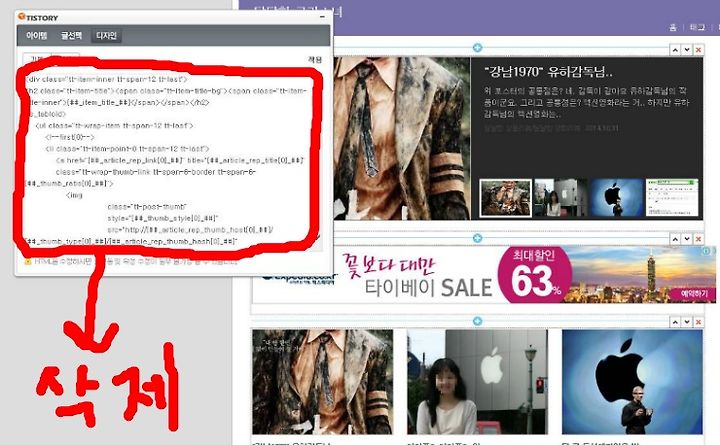Switch to the 아이템 tab
Image resolution: width=720 pixels, height=445 pixels.
pos(37,35)
